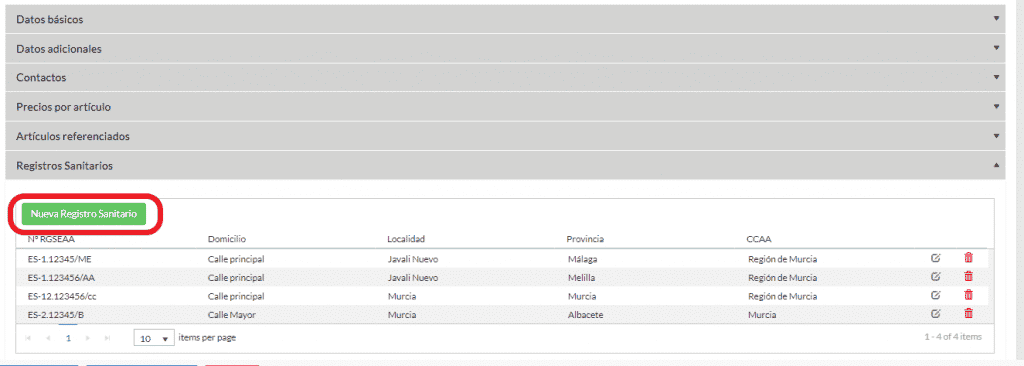Click the Nueva Registro Sanitario button
1024x366 pixels.
(84, 214)
